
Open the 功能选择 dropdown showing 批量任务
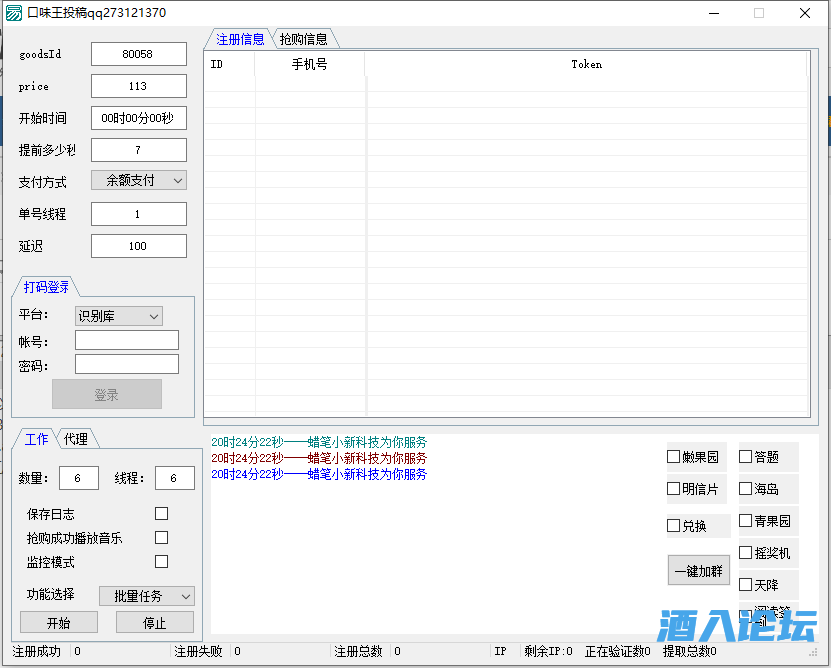click(146, 595)
